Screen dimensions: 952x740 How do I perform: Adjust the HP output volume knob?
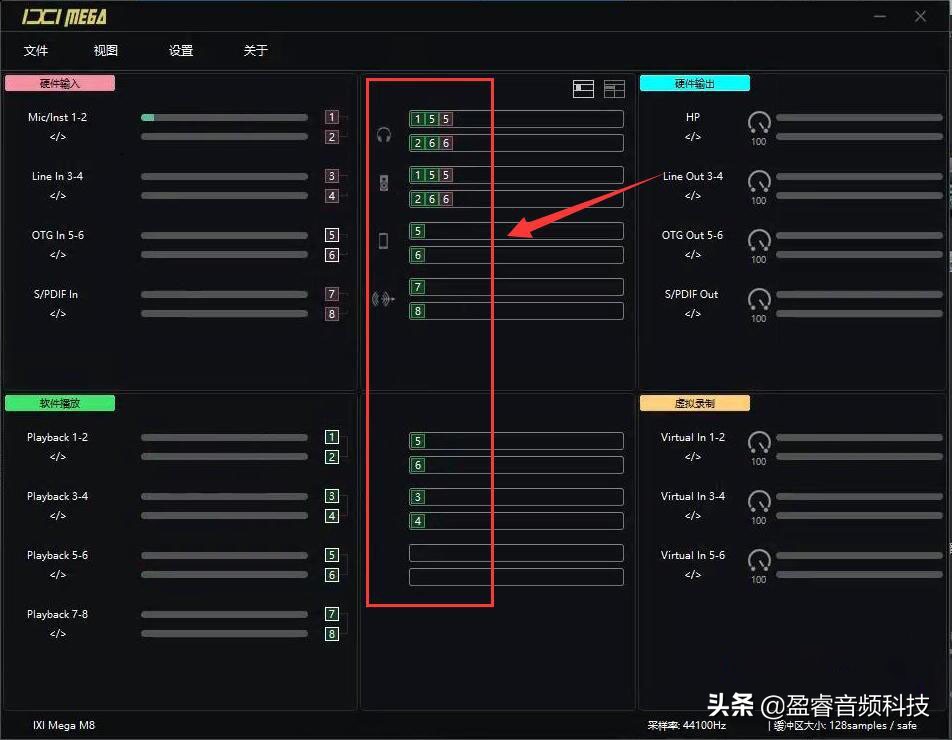click(759, 124)
